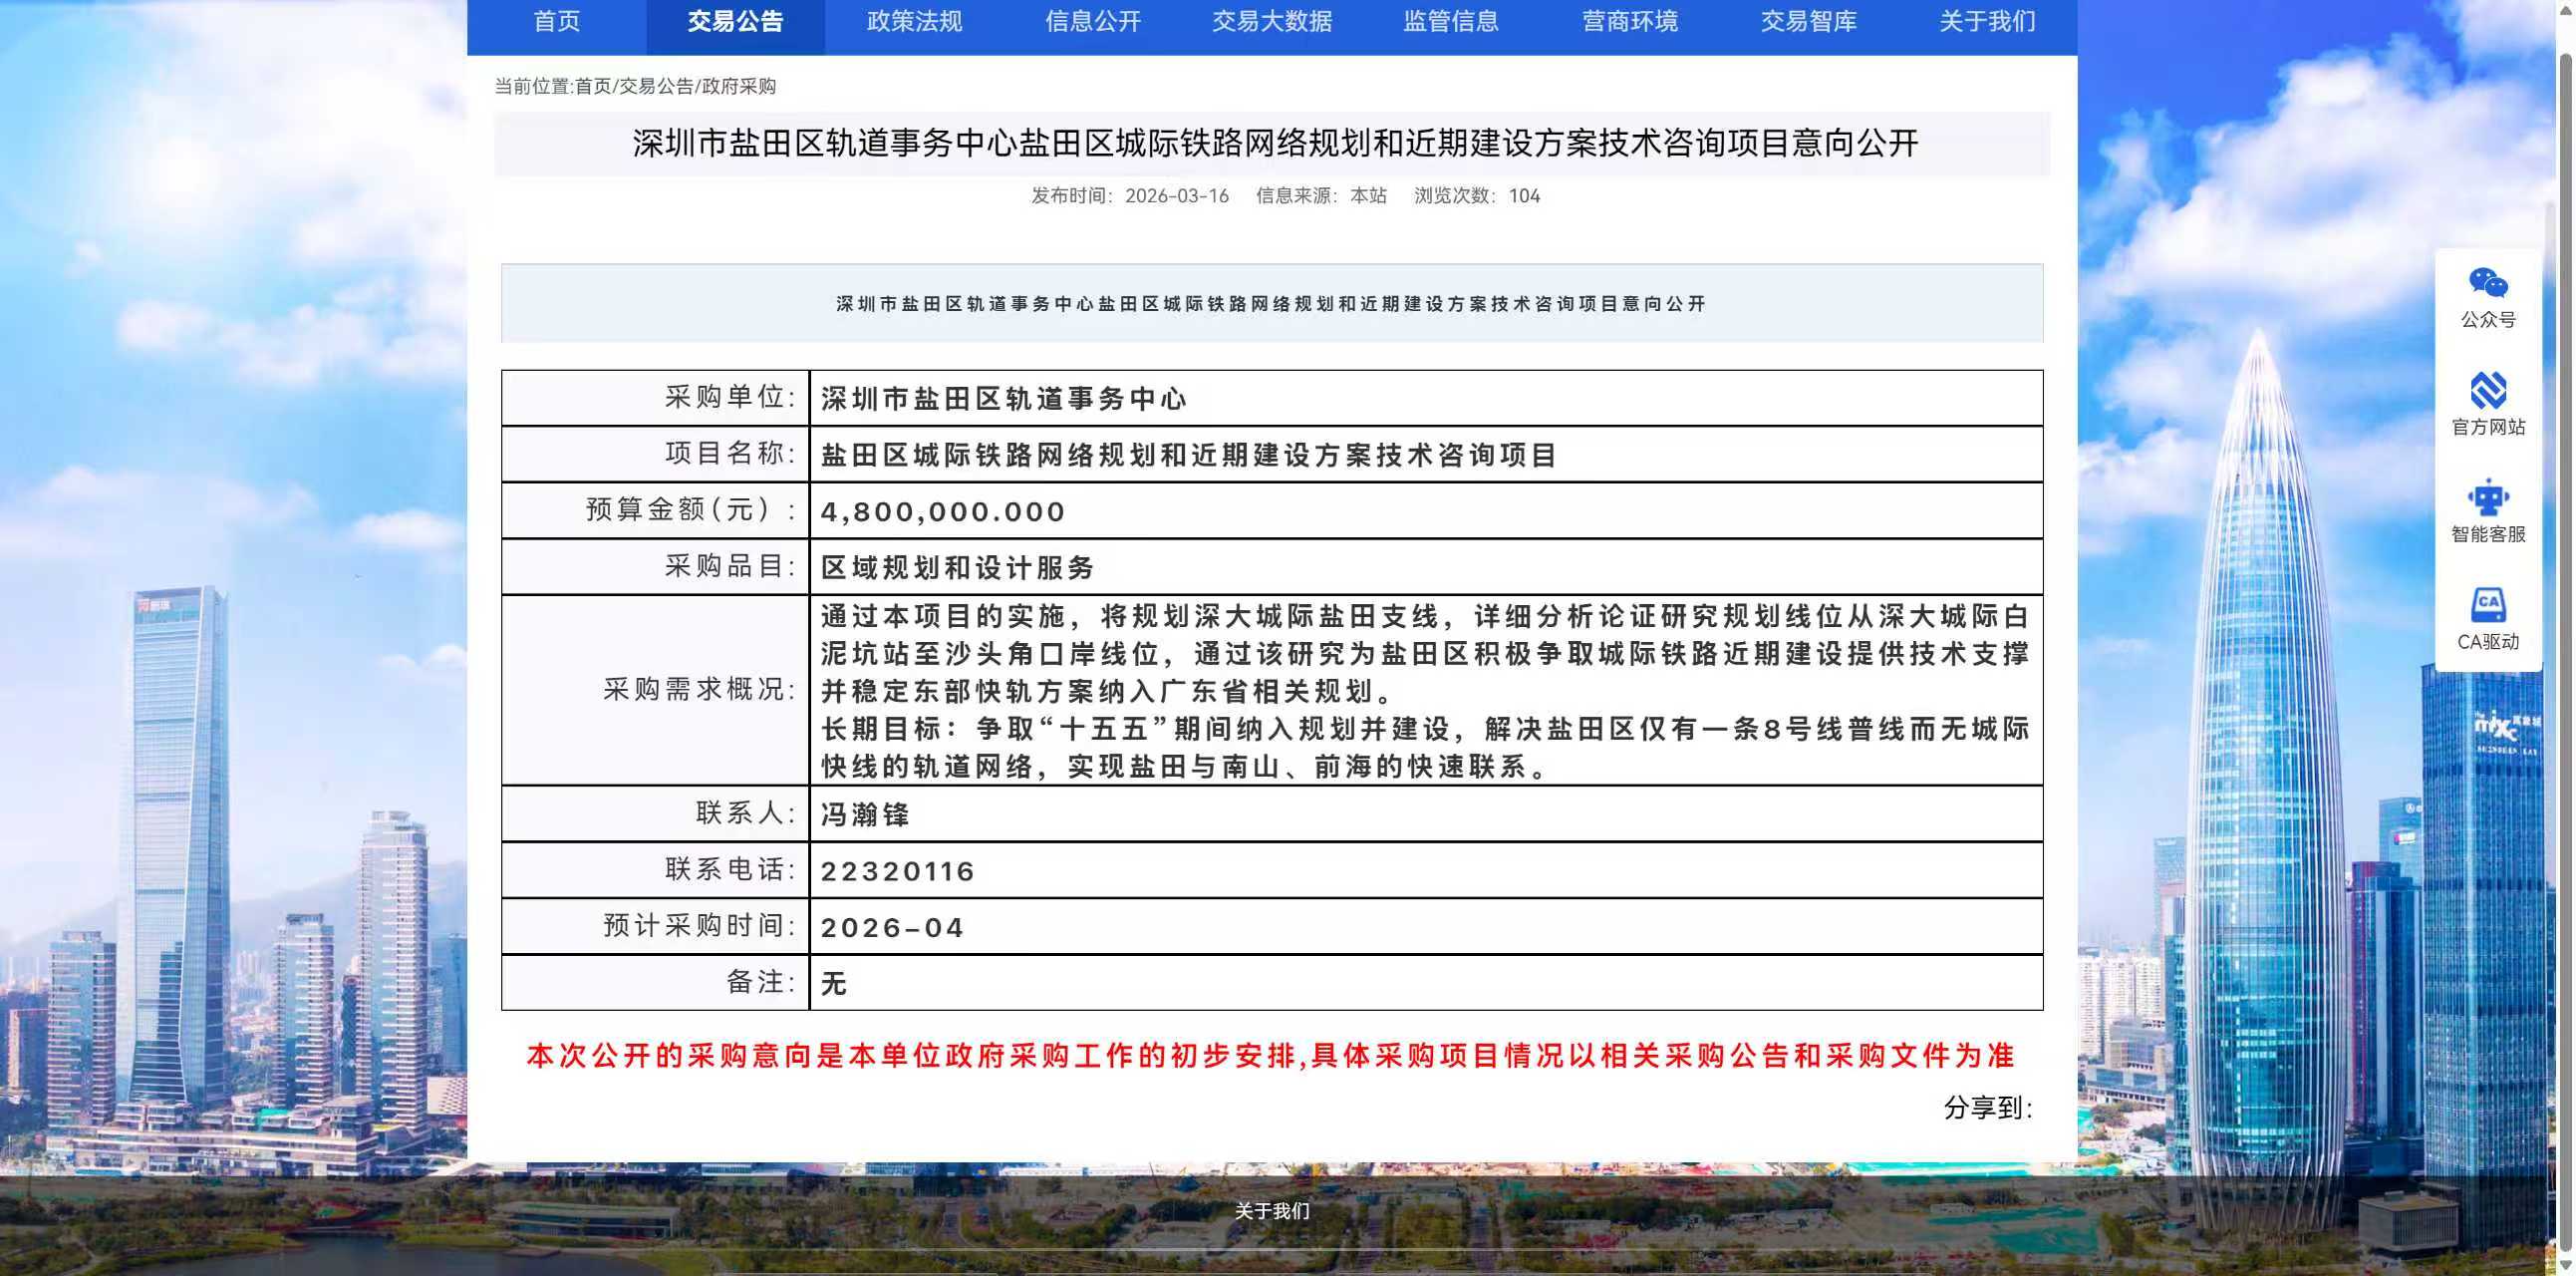This screenshot has width=2576, height=1276.
Task: Navigate to 关于我们 in top navigation
Action: [1986, 22]
